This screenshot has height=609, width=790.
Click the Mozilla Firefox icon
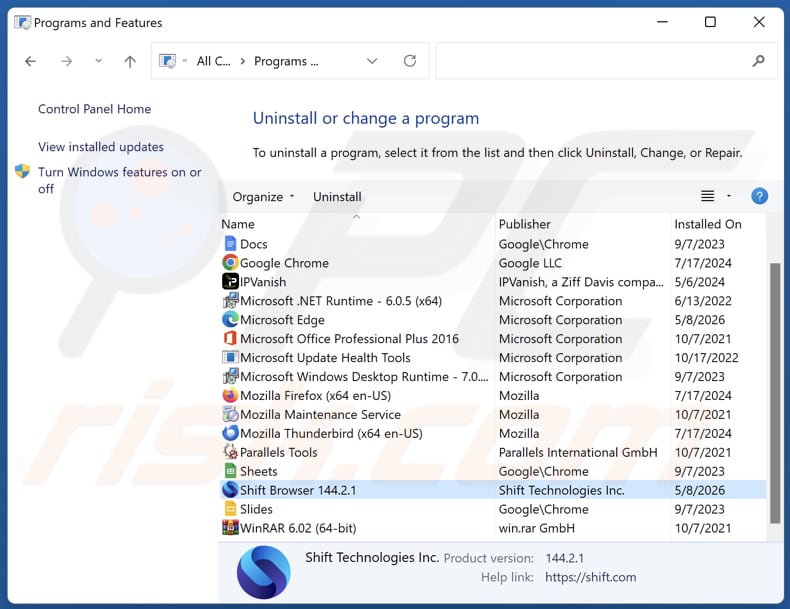[x=230, y=395]
